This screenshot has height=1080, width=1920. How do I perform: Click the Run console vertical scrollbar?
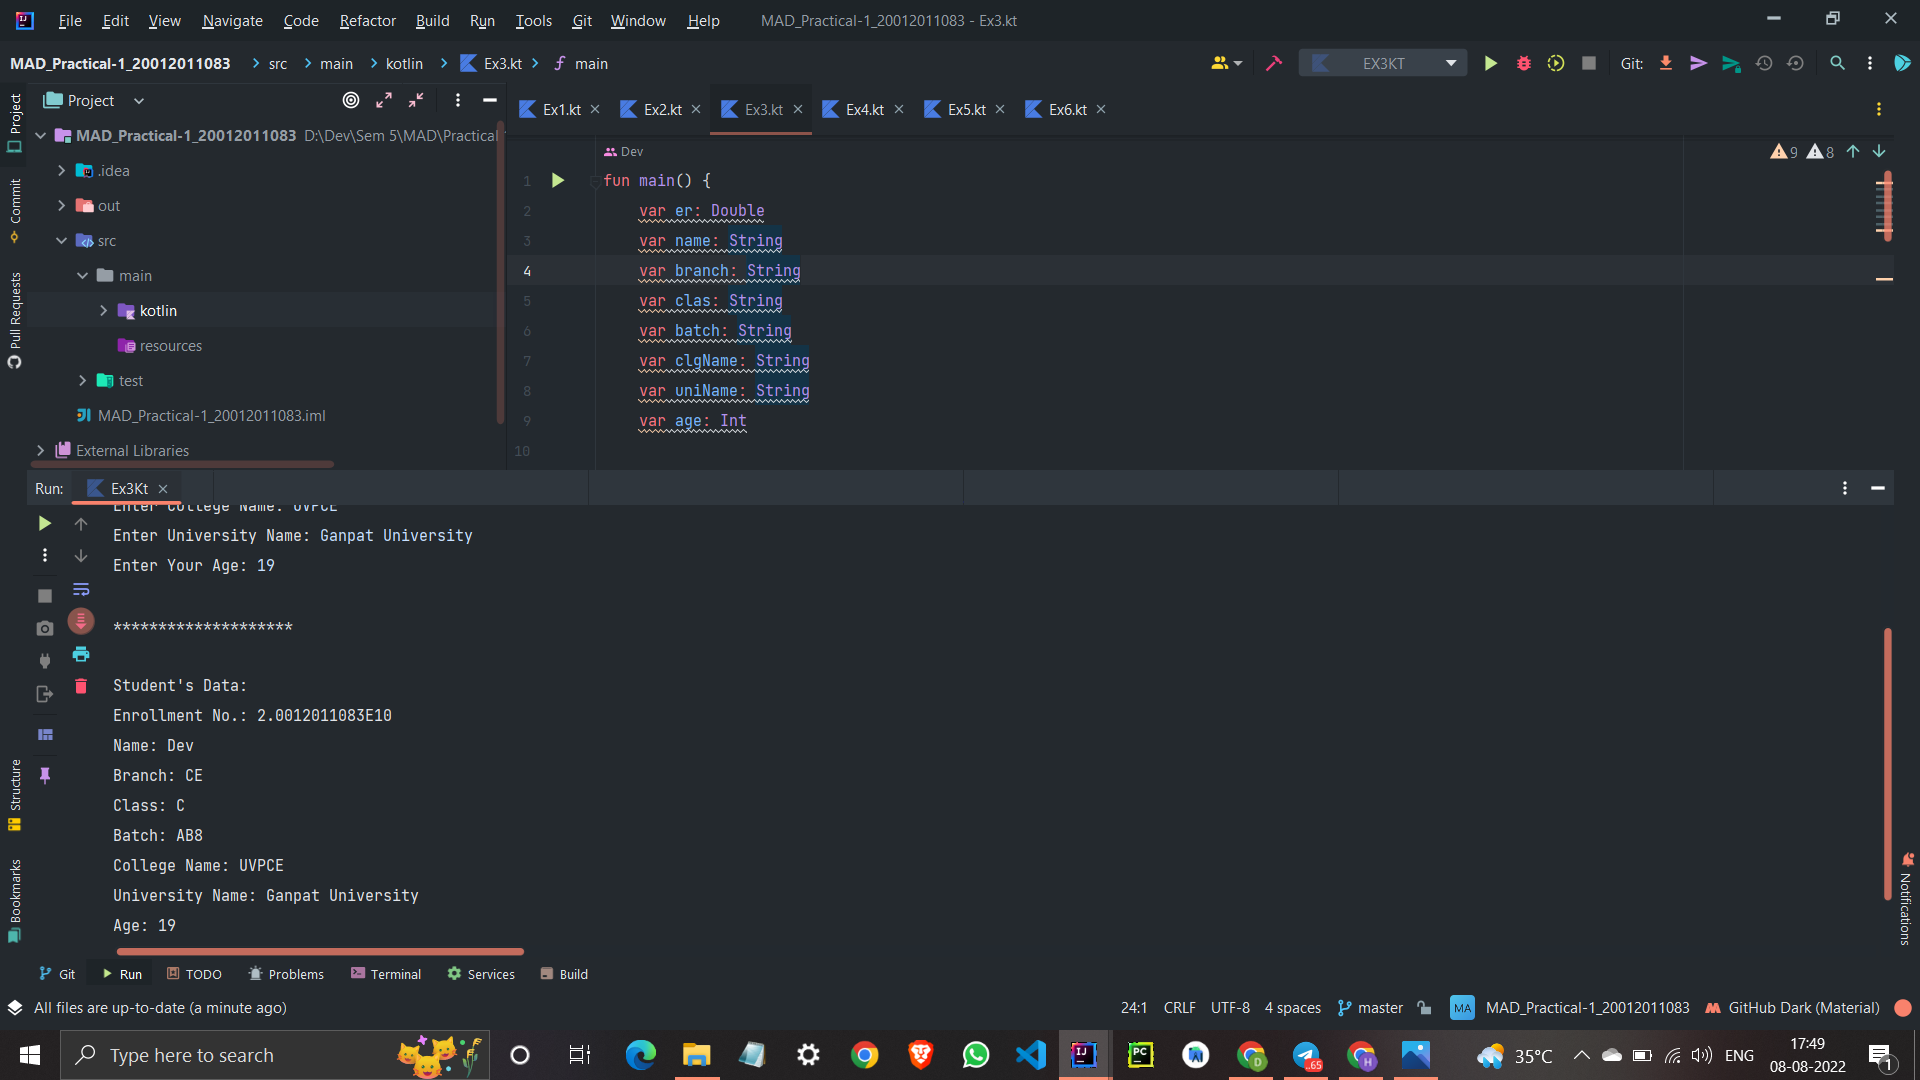[1887, 764]
